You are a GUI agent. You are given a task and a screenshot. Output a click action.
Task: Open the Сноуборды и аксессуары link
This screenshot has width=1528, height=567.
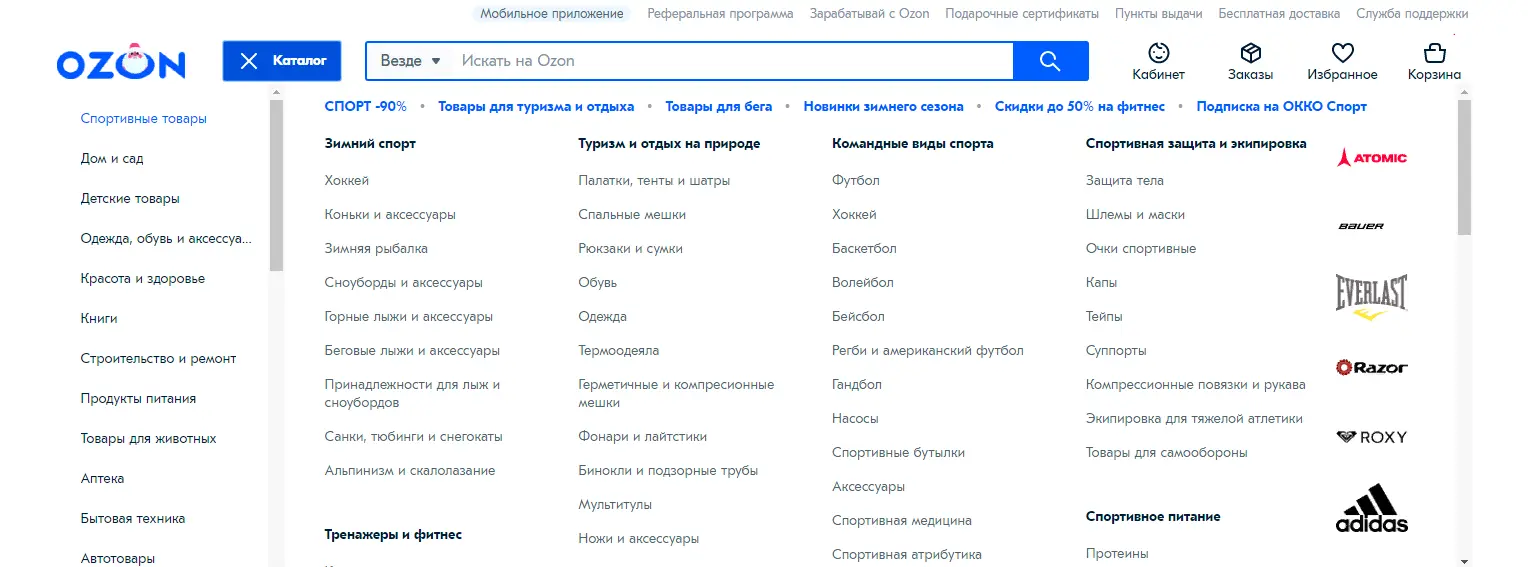(x=403, y=283)
